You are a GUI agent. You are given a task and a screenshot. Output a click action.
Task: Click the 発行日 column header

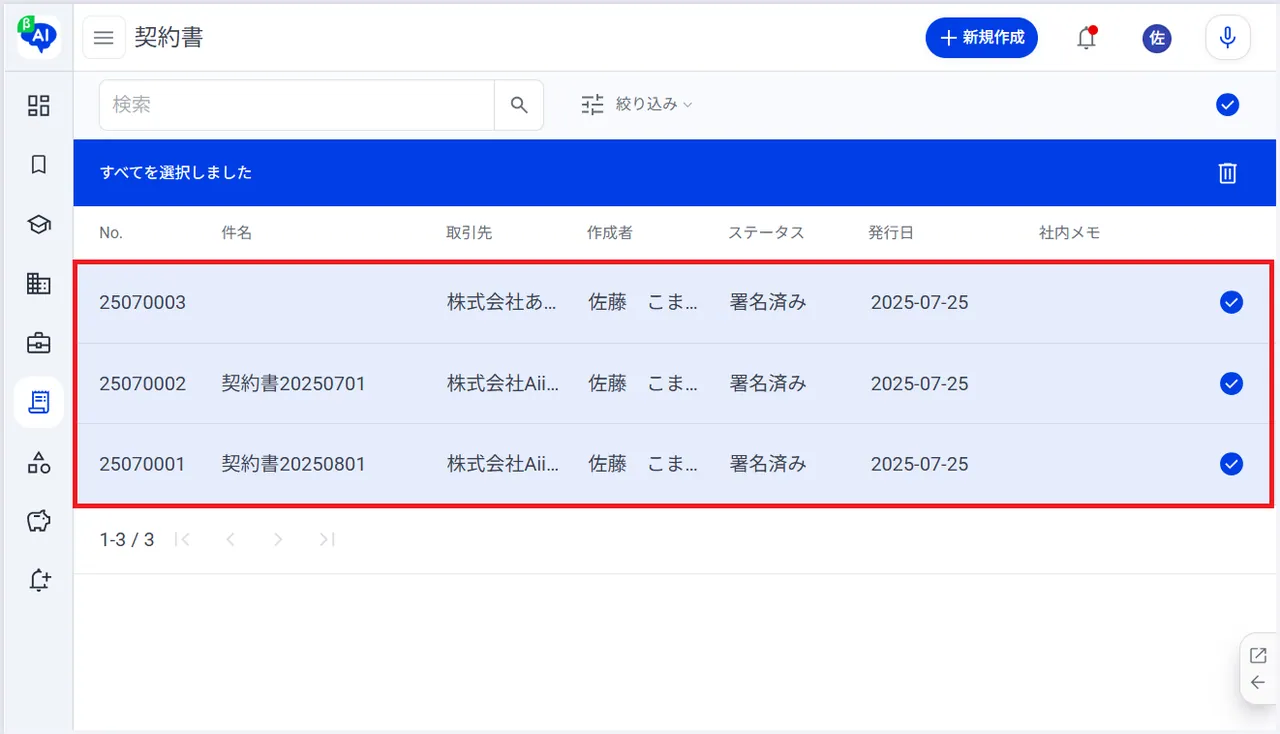[891, 233]
